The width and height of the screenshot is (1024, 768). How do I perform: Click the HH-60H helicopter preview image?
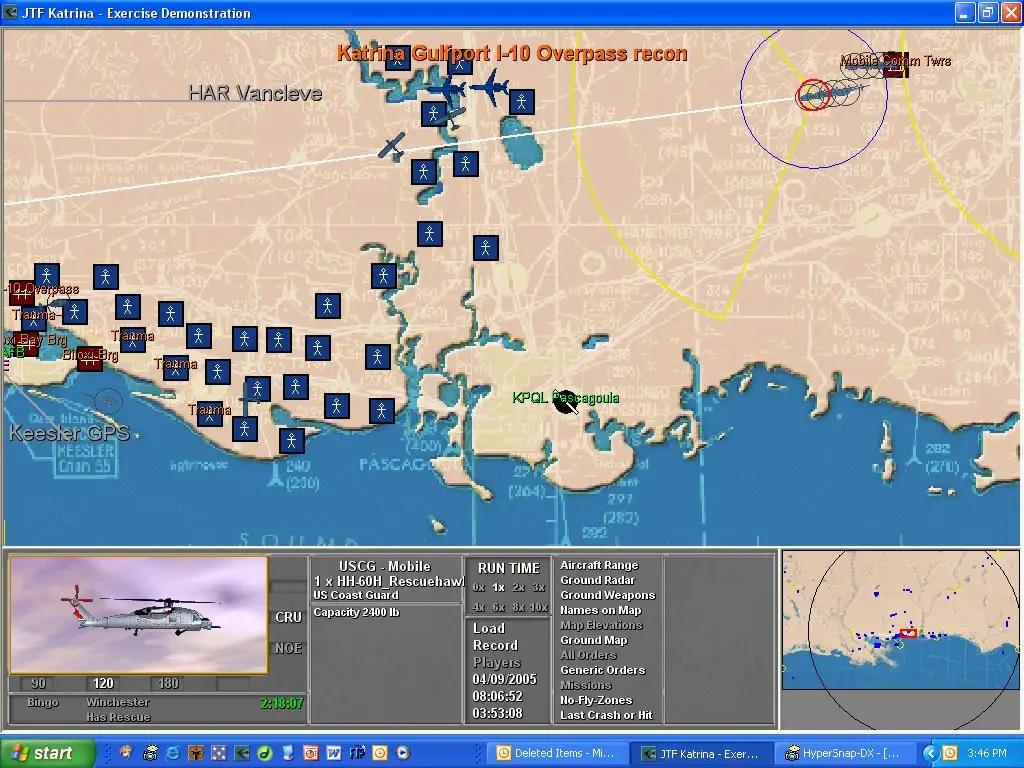pyautogui.click(x=139, y=614)
